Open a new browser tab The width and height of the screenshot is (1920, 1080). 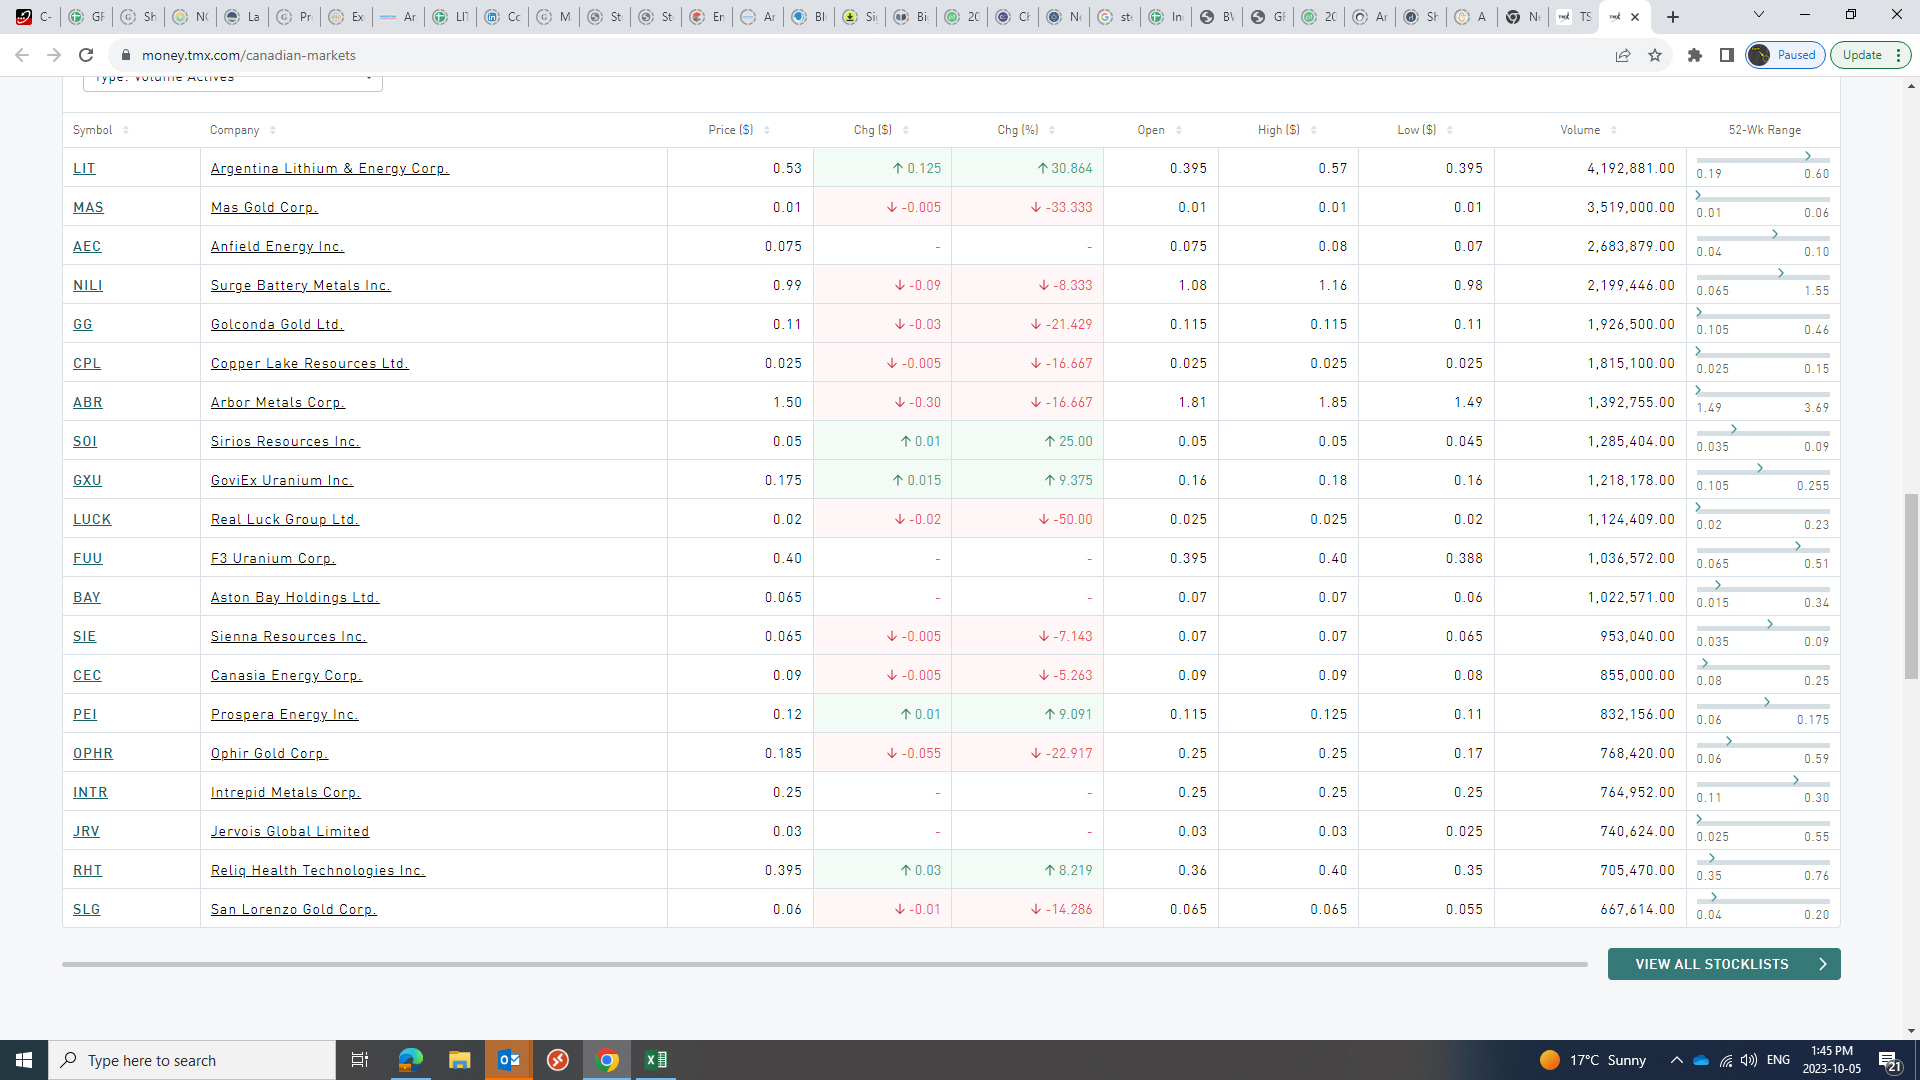[x=1673, y=17]
